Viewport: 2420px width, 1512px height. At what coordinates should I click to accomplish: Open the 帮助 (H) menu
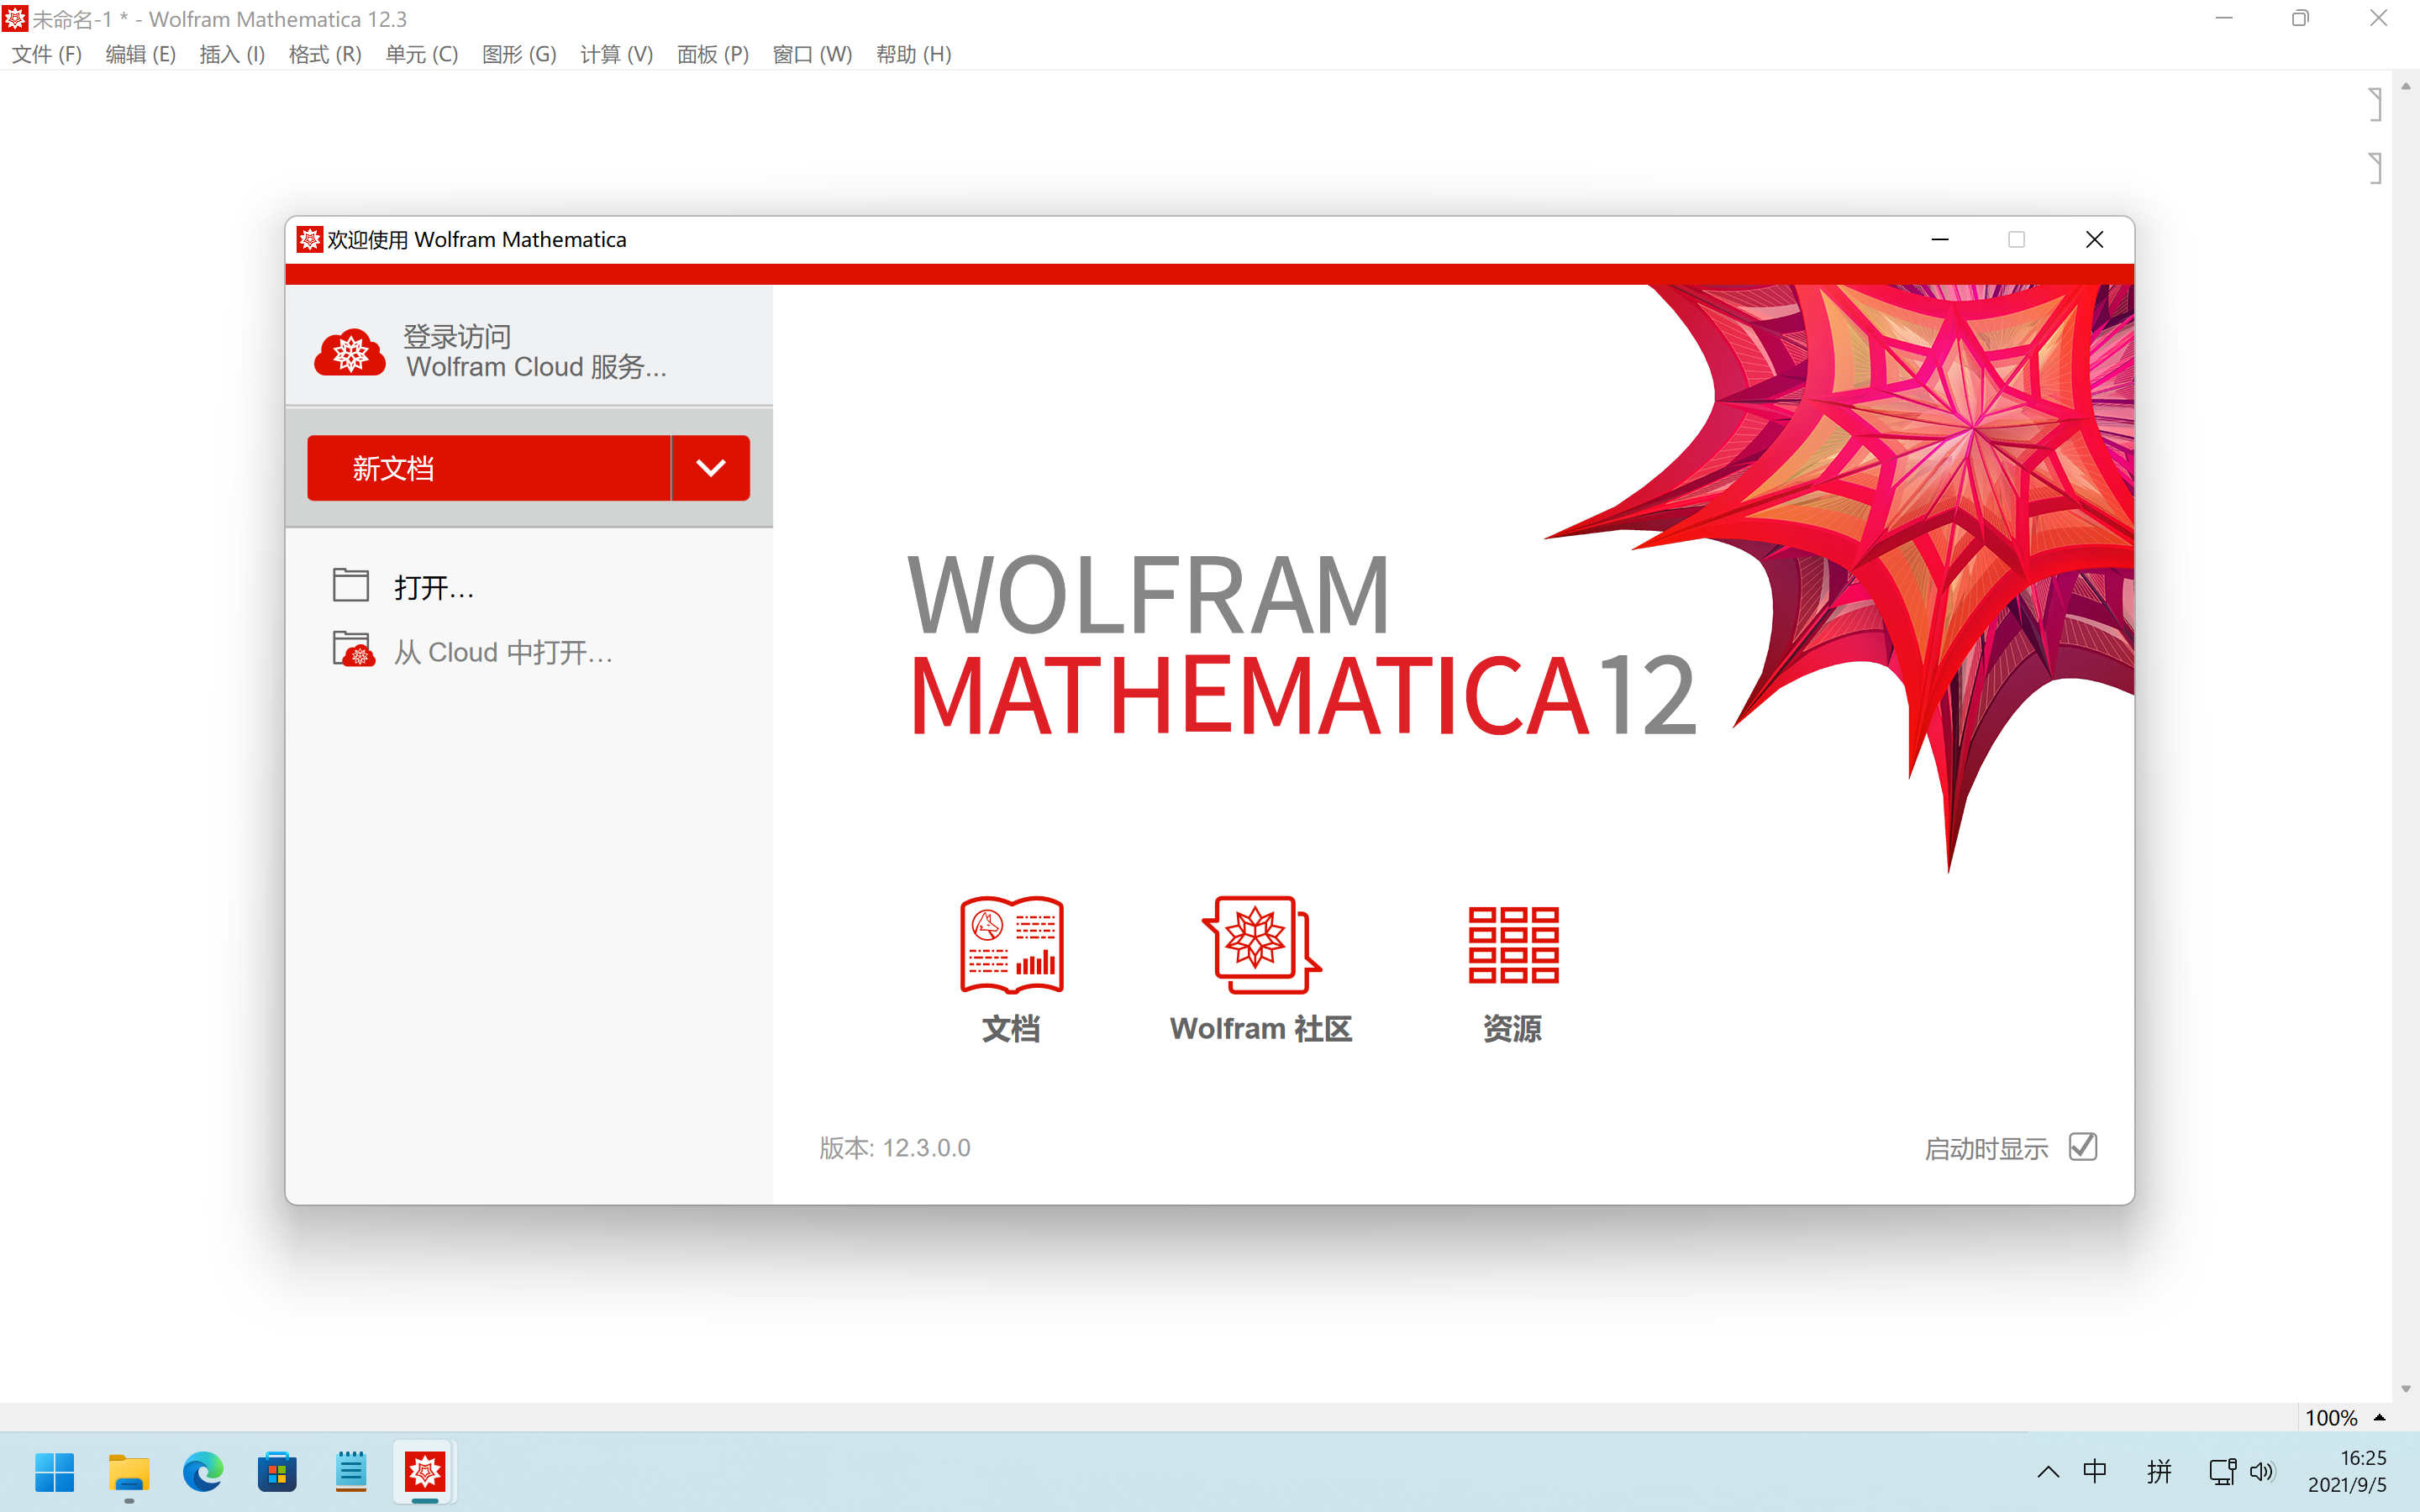pyautogui.click(x=913, y=54)
